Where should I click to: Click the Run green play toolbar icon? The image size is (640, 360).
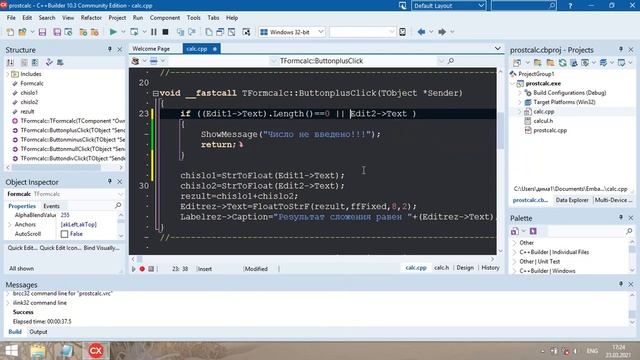pyautogui.click(x=113, y=32)
